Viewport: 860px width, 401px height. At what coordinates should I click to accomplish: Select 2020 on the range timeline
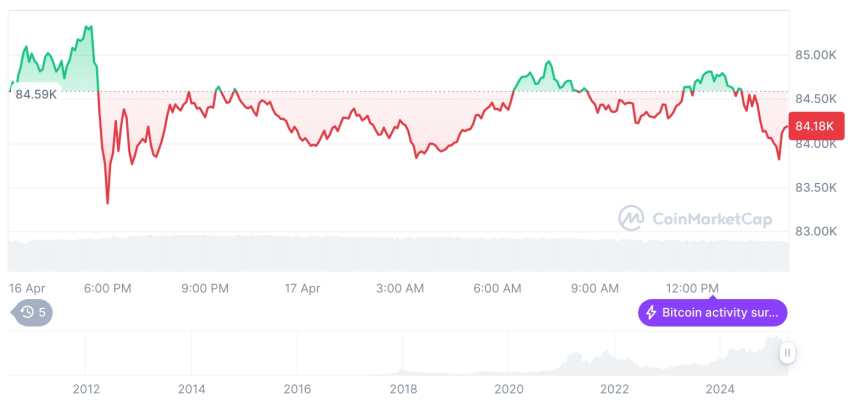click(x=509, y=388)
